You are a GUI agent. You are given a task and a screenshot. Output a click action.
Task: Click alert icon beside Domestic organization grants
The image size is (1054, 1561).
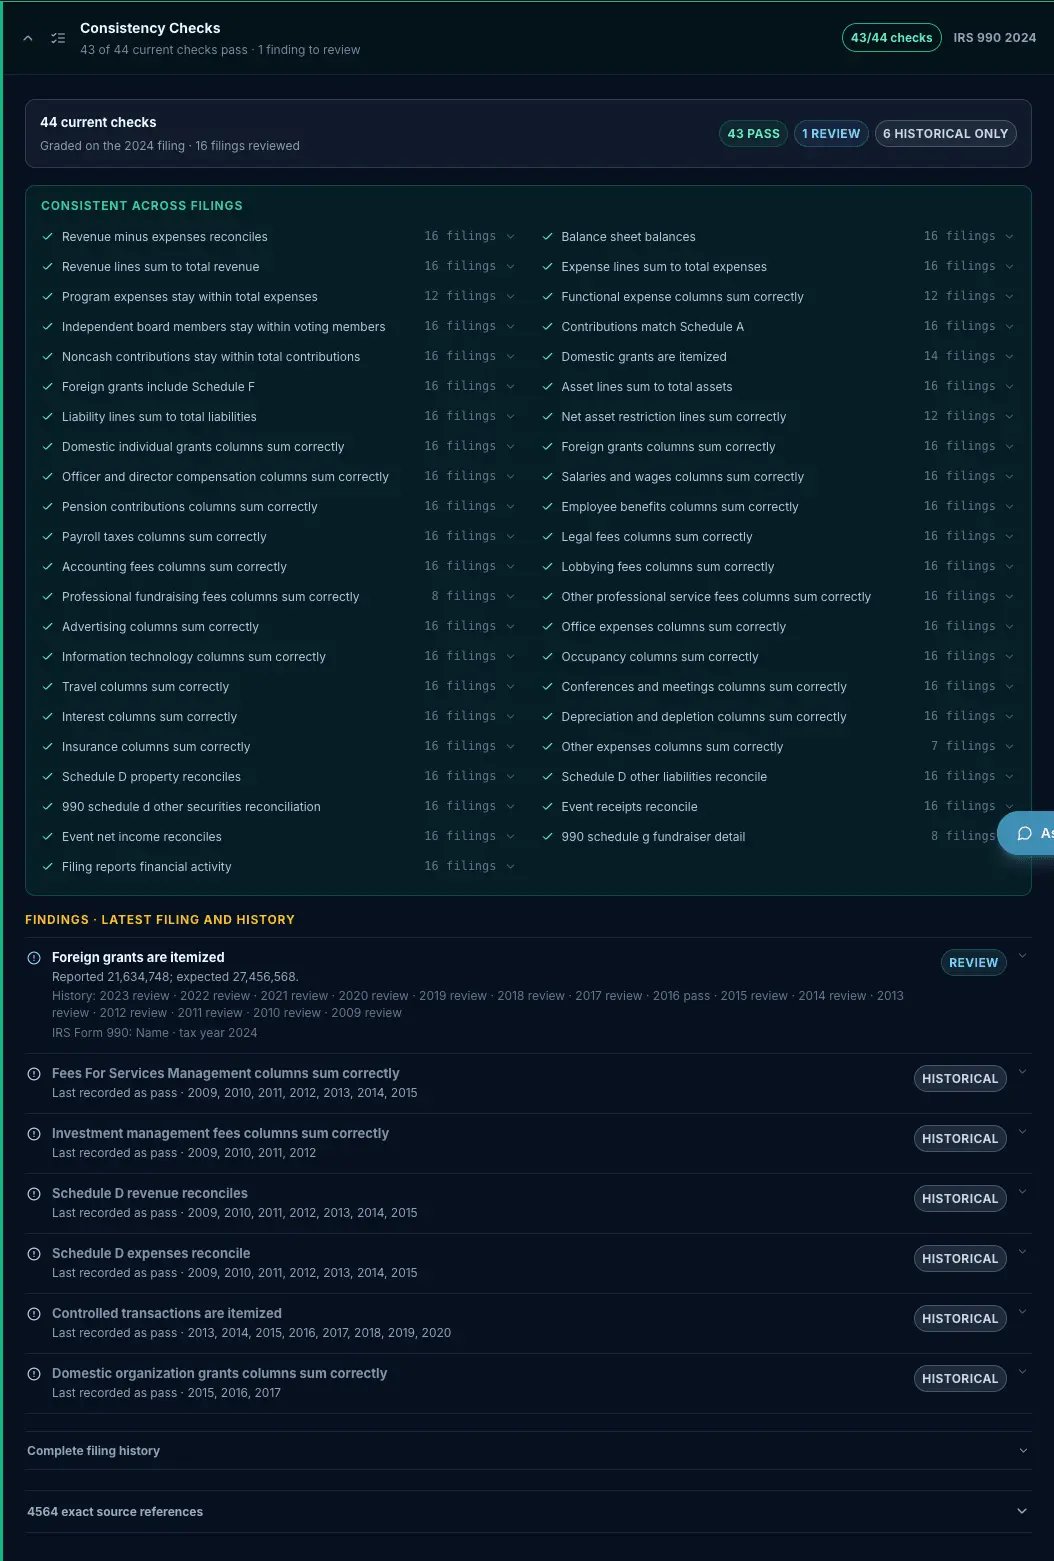click(x=34, y=1373)
